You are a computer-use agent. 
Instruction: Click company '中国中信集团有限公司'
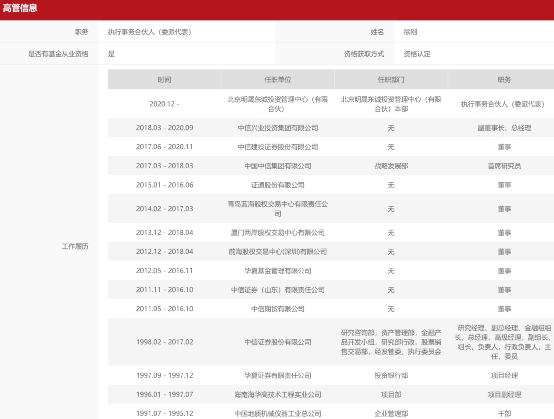click(x=278, y=166)
